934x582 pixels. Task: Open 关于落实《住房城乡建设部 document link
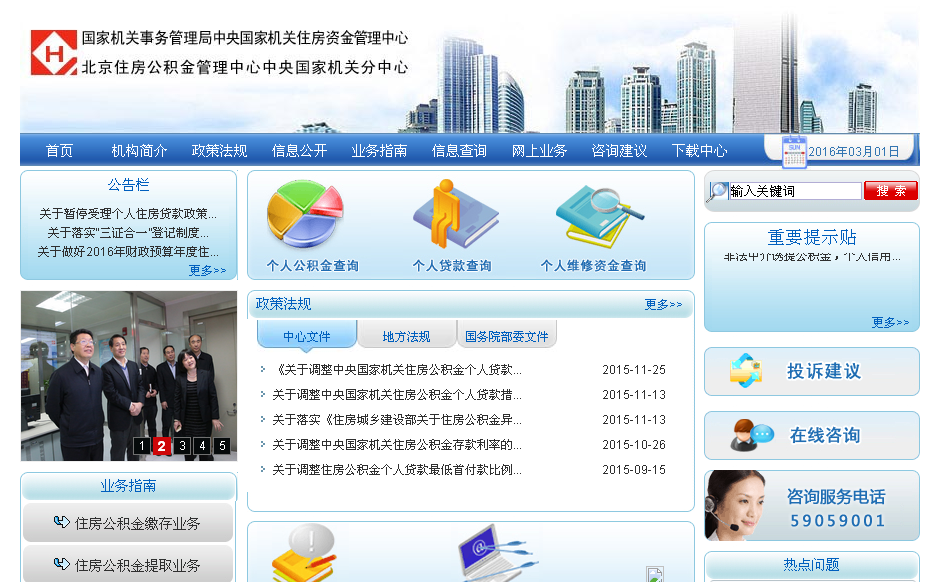[x=397, y=419]
